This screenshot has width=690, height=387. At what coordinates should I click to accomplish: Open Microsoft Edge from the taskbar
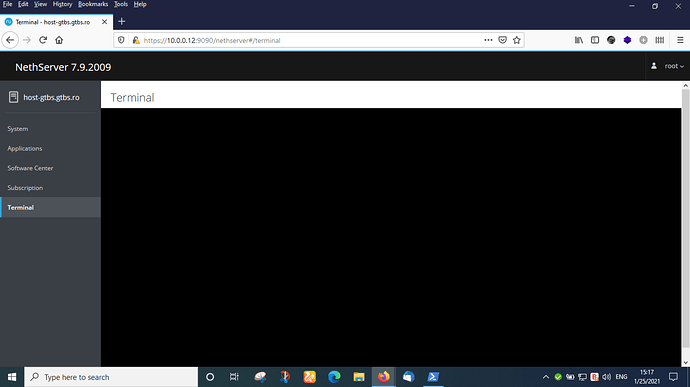334,377
